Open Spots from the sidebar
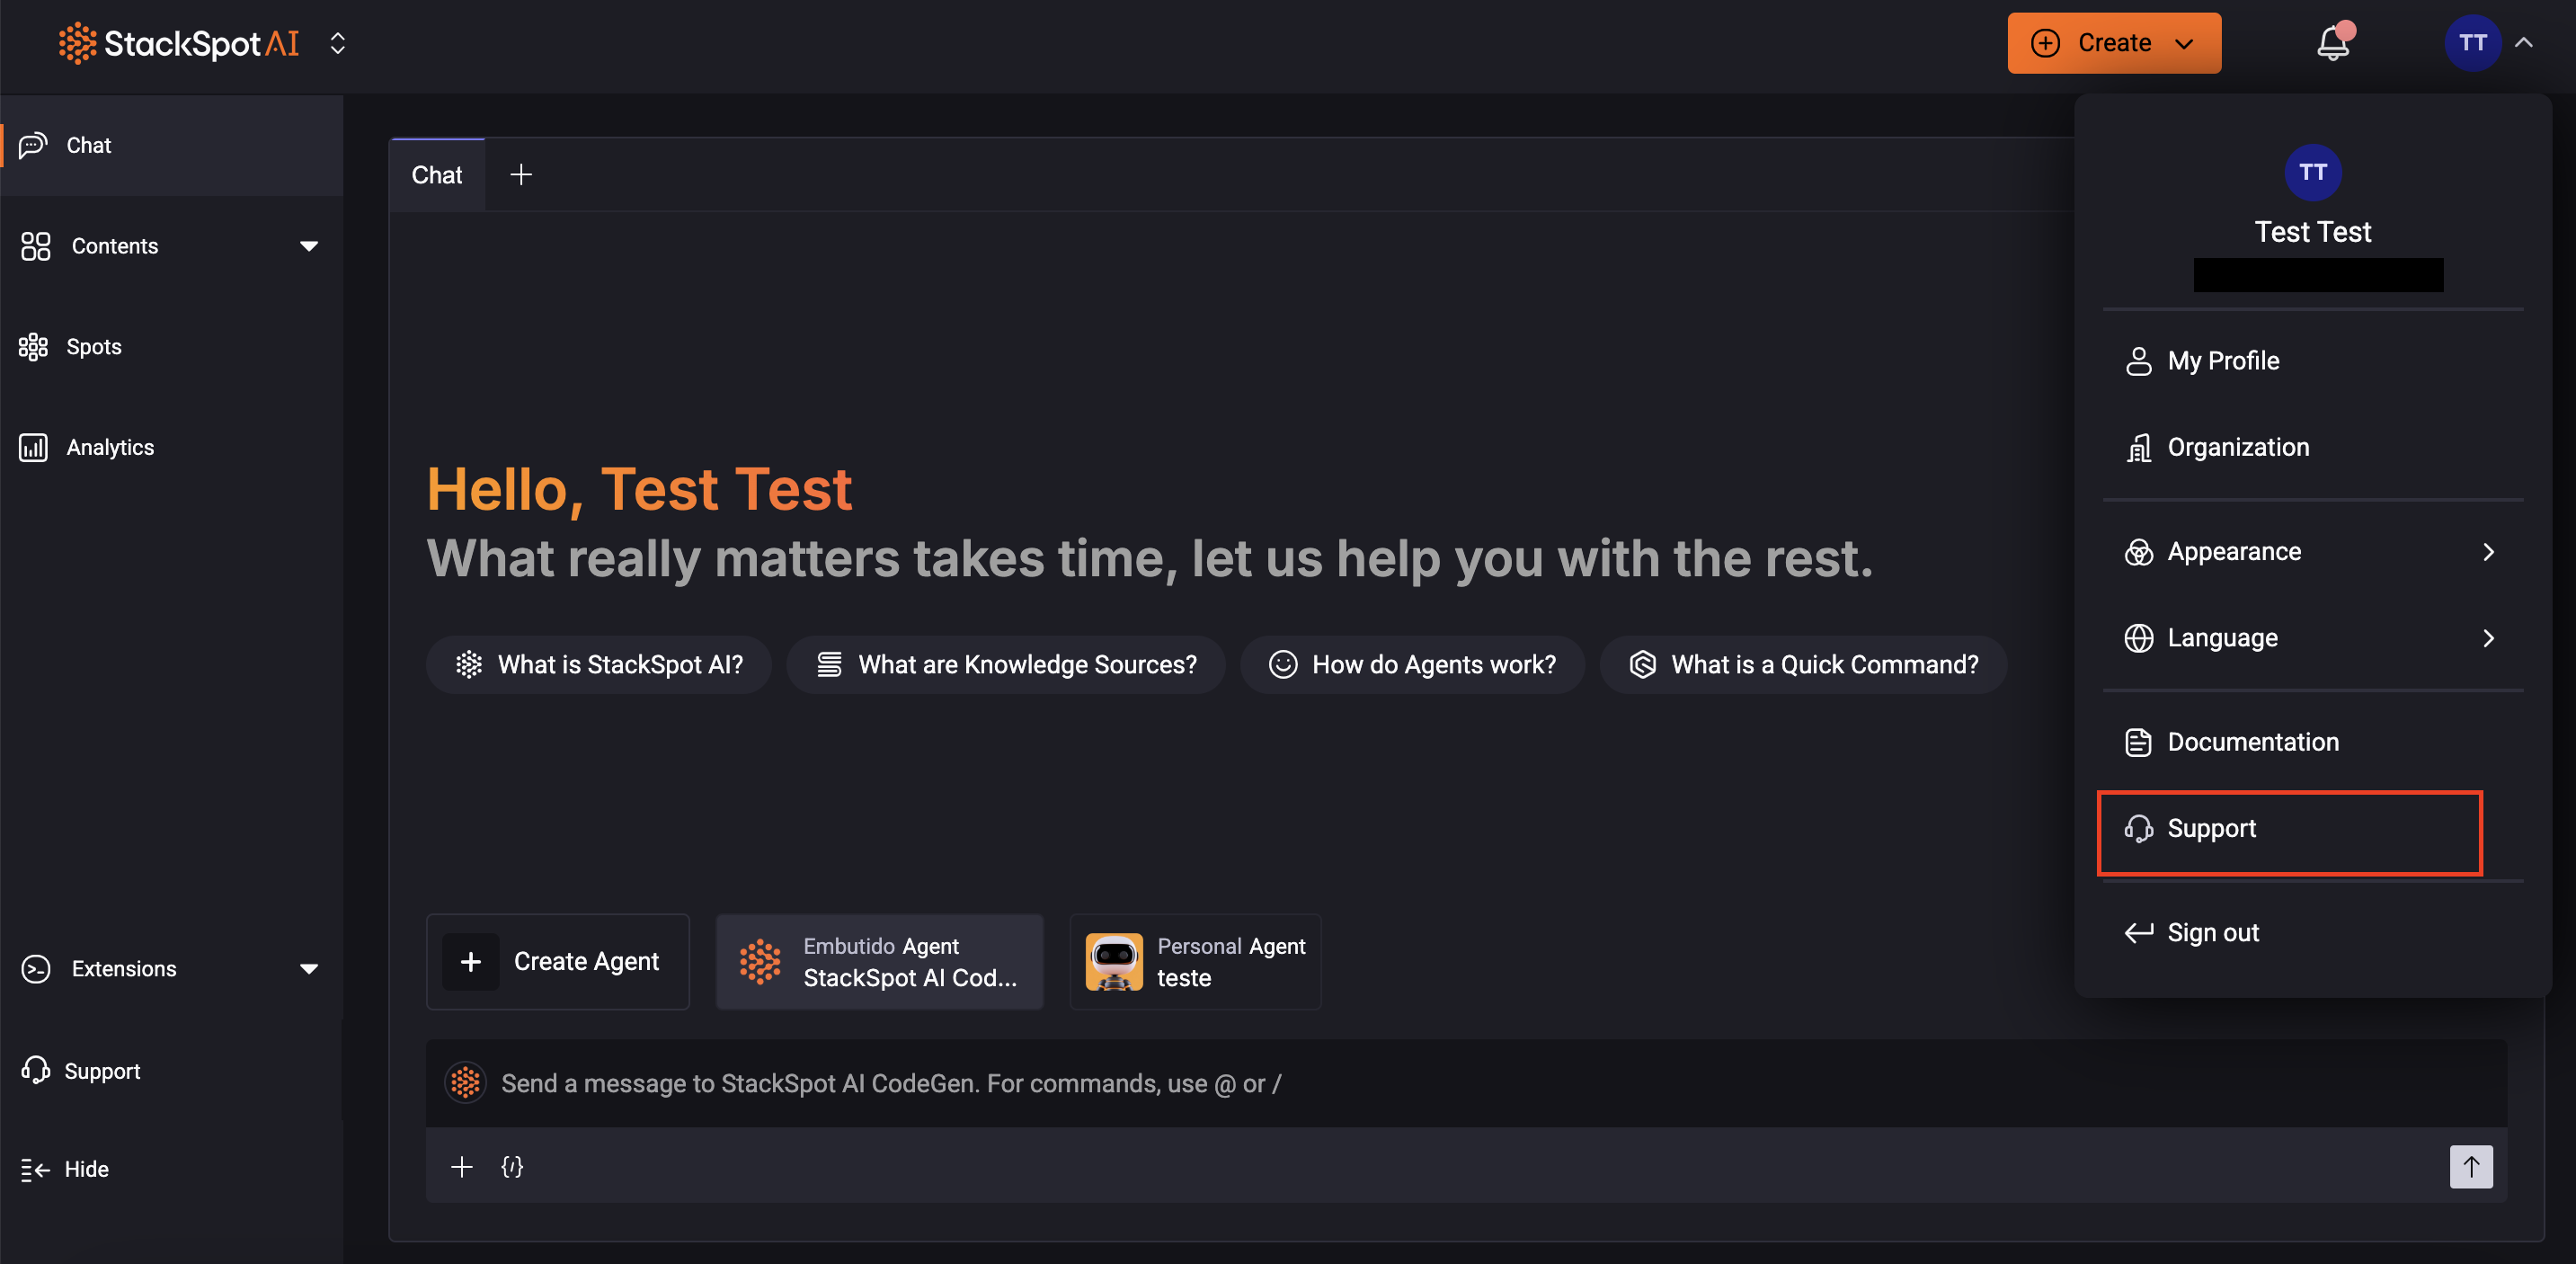 coord(93,347)
